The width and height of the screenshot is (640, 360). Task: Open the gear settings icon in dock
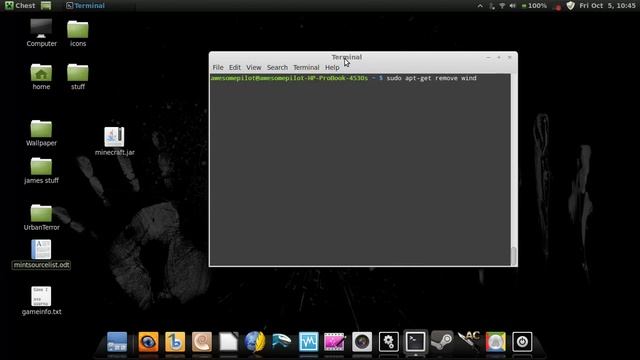click(x=389, y=342)
